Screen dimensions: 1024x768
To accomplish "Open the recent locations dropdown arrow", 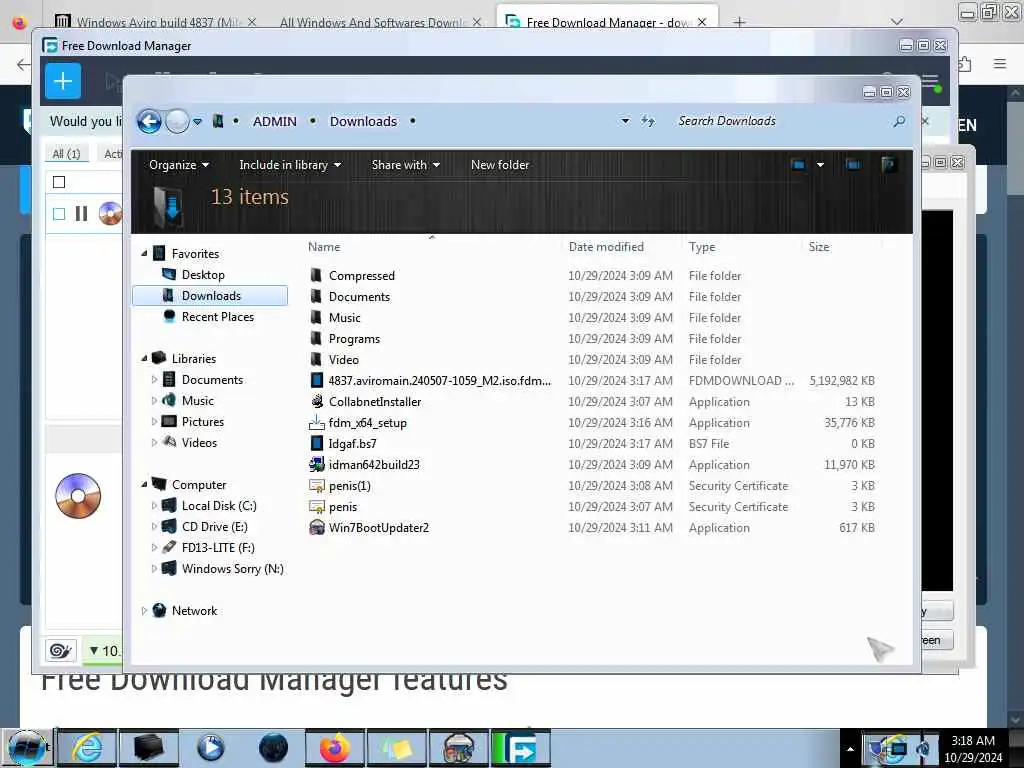I will click(x=197, y=121).
